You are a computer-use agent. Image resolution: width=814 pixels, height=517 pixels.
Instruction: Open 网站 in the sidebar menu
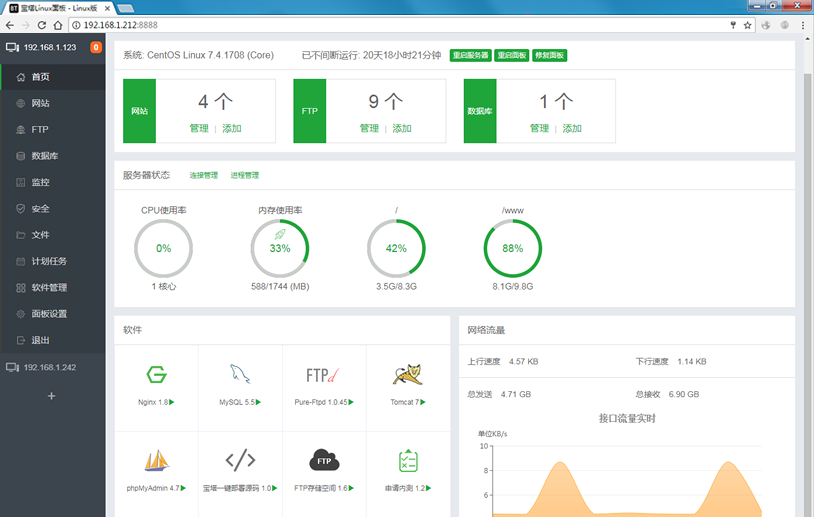40,103
